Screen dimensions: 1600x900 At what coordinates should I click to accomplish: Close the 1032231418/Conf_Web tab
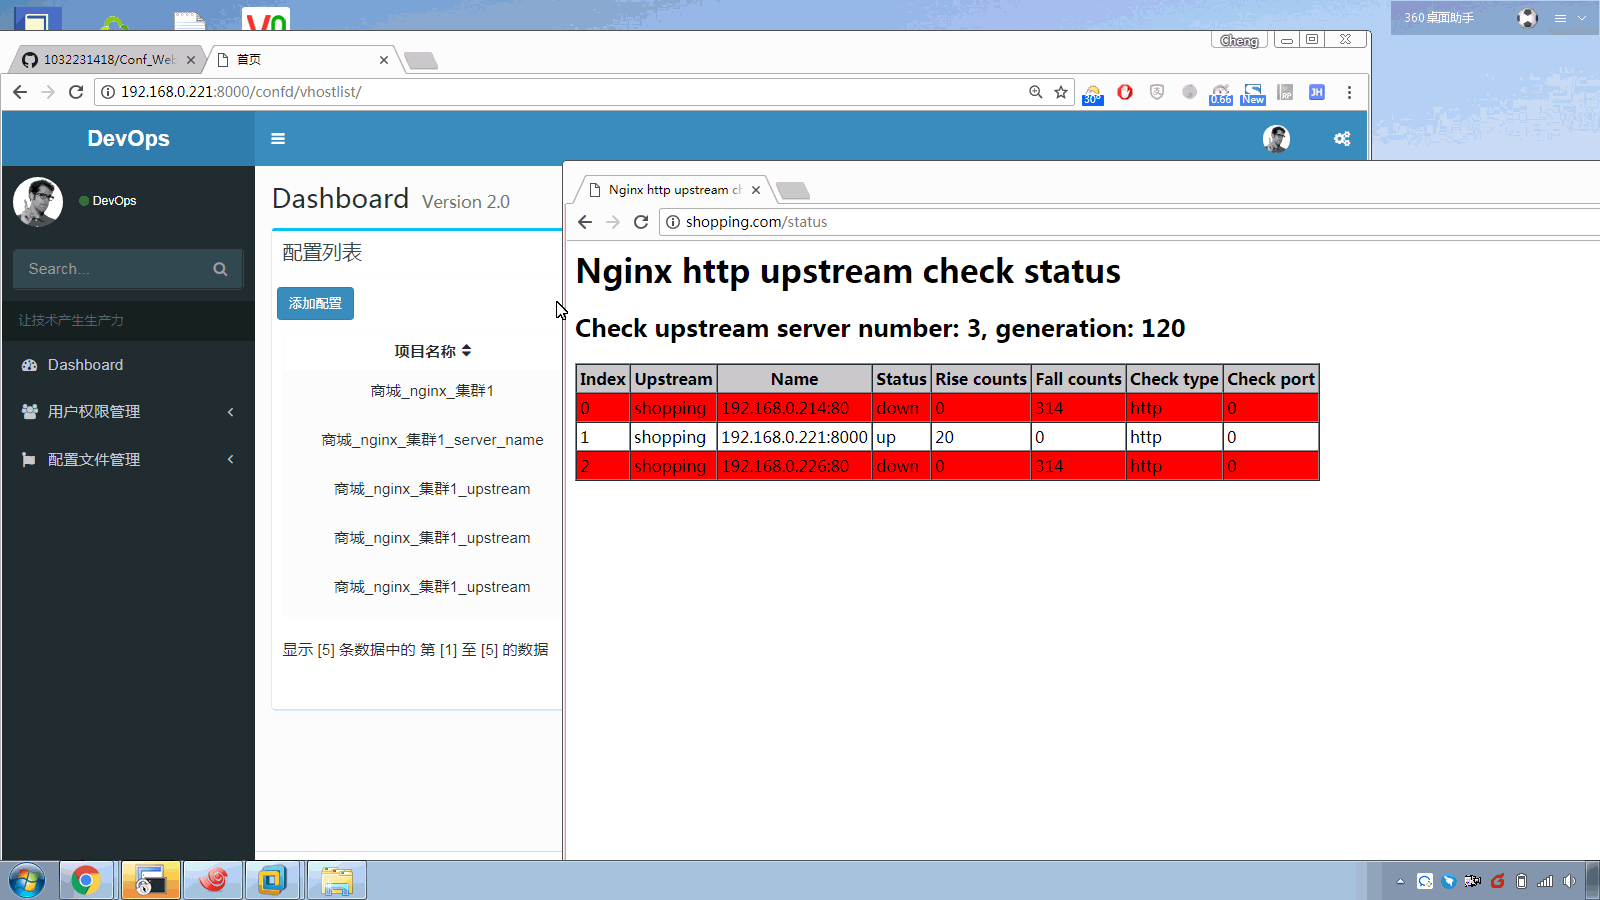tap(191, 60)
